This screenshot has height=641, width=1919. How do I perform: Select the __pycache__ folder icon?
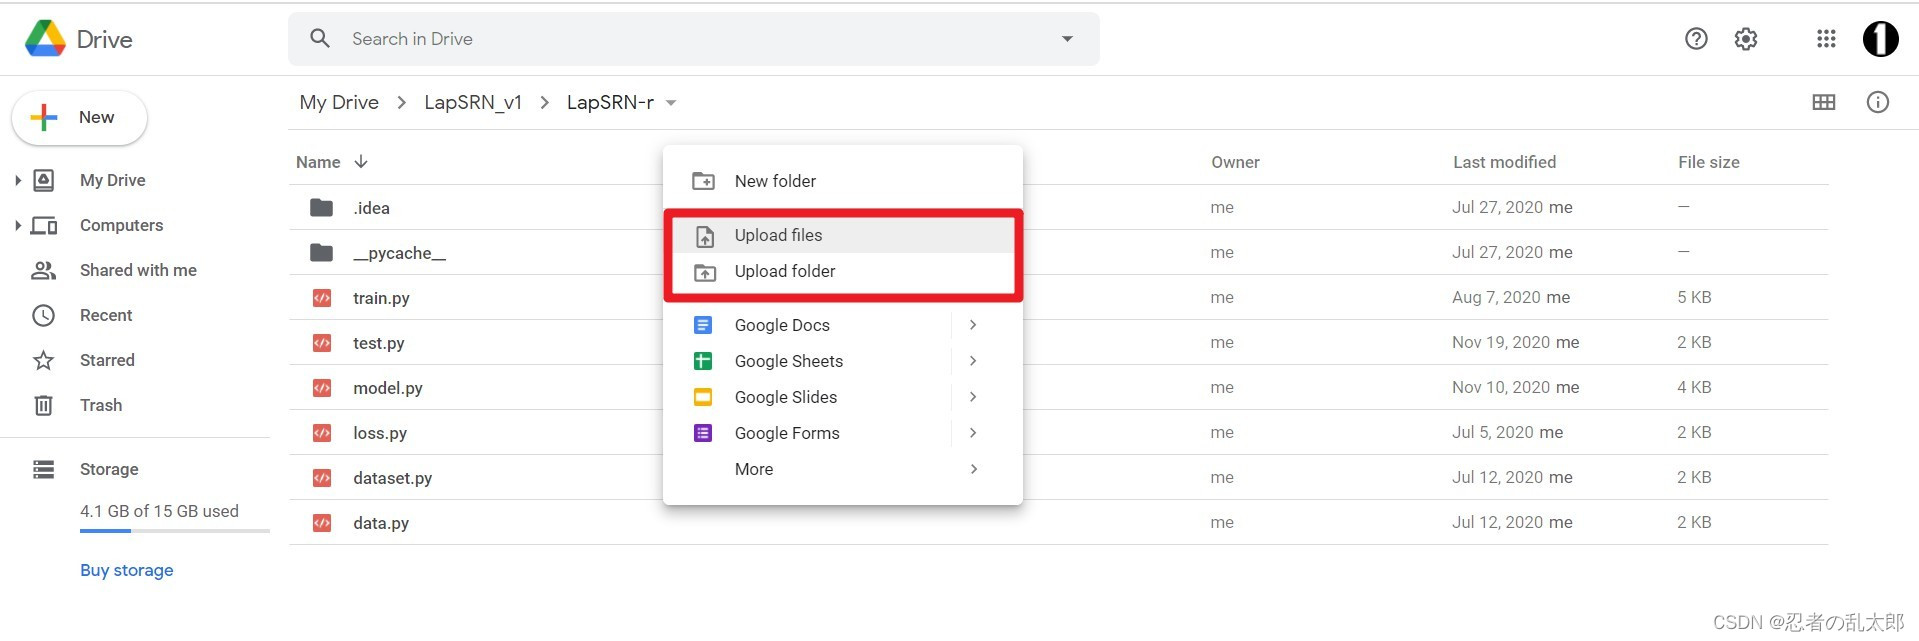(321, 252)
